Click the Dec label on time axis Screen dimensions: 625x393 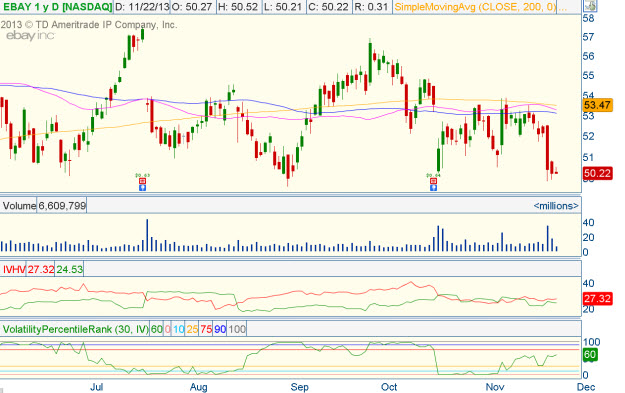pos(586,387)
